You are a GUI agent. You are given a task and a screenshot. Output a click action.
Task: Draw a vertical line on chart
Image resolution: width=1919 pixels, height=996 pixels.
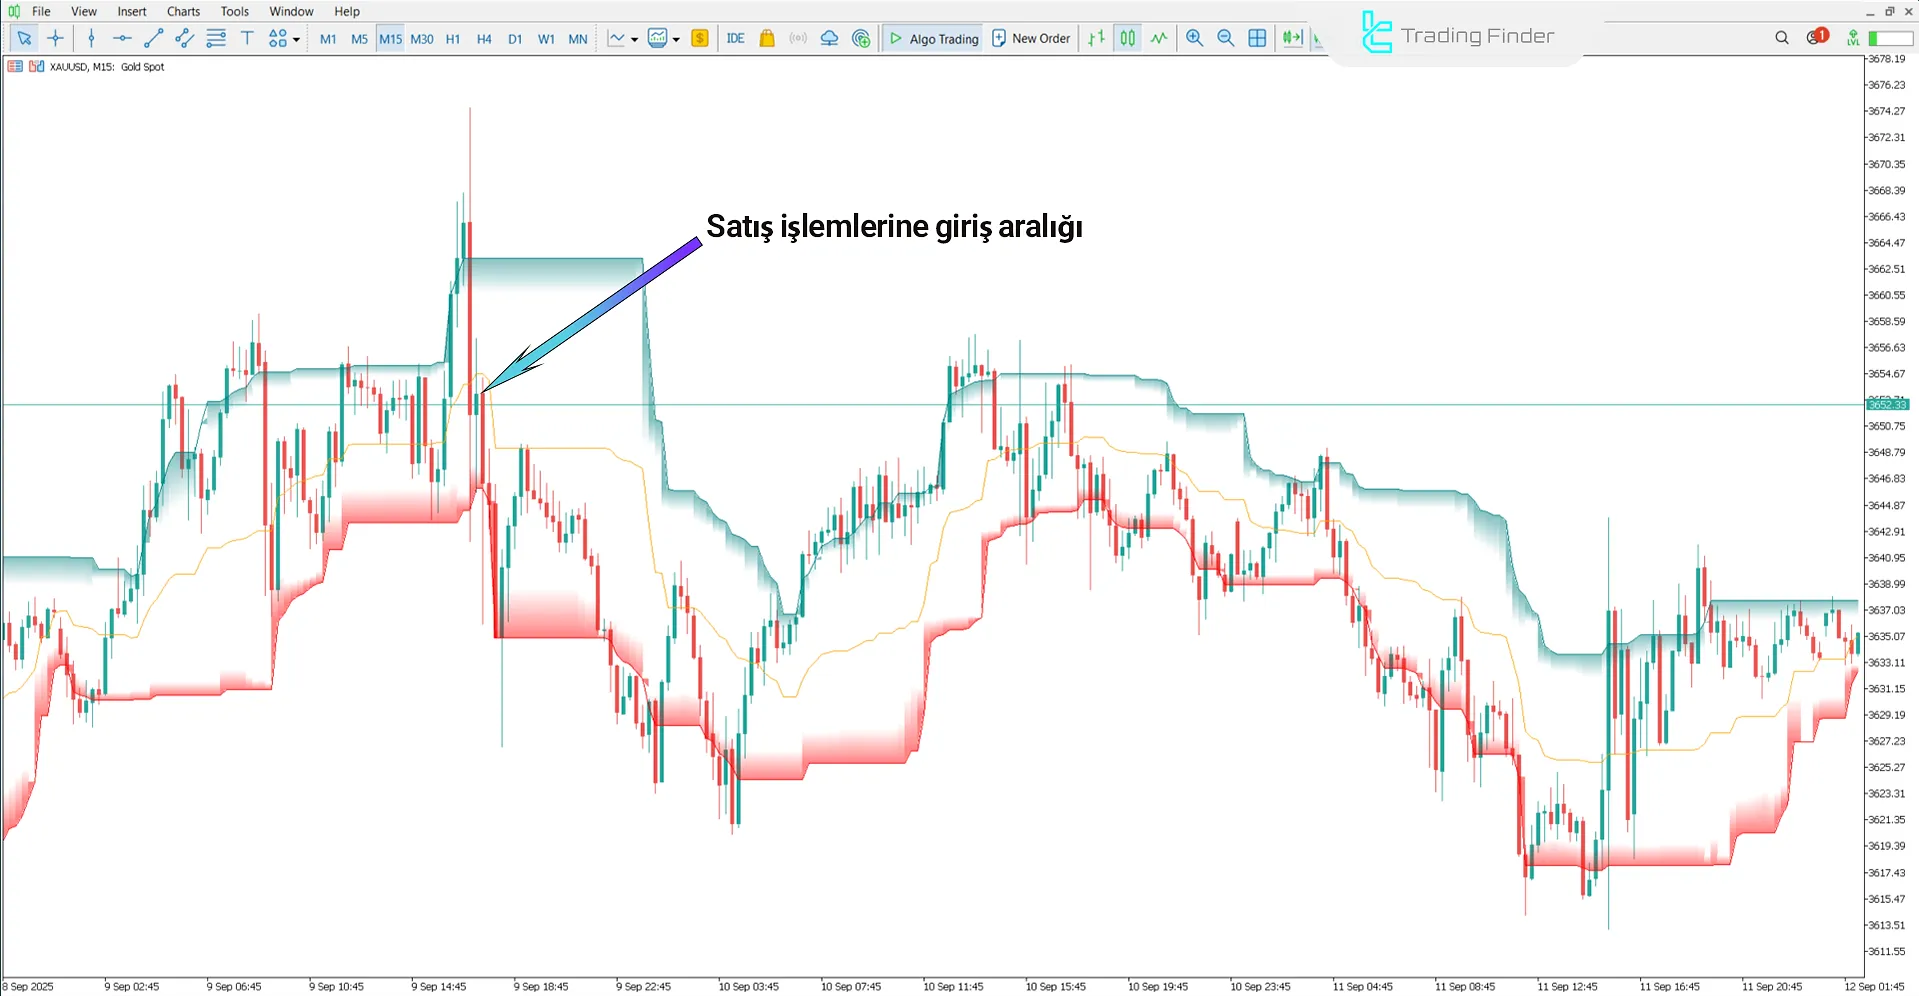pyautogui.click(x=91, y=38)
